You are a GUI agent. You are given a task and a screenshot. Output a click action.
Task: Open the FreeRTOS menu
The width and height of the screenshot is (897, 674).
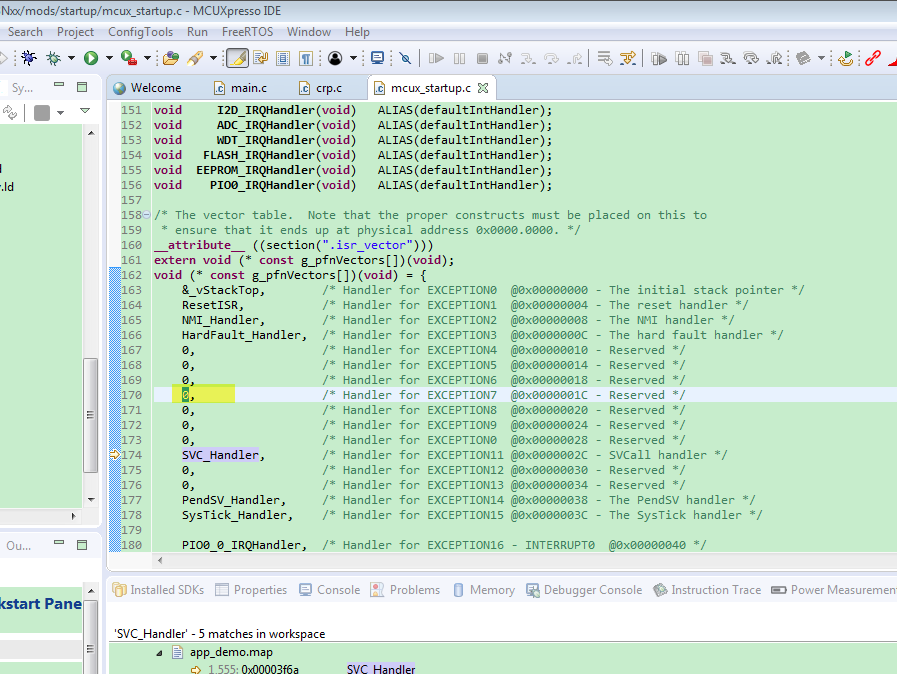coord(248,32)
